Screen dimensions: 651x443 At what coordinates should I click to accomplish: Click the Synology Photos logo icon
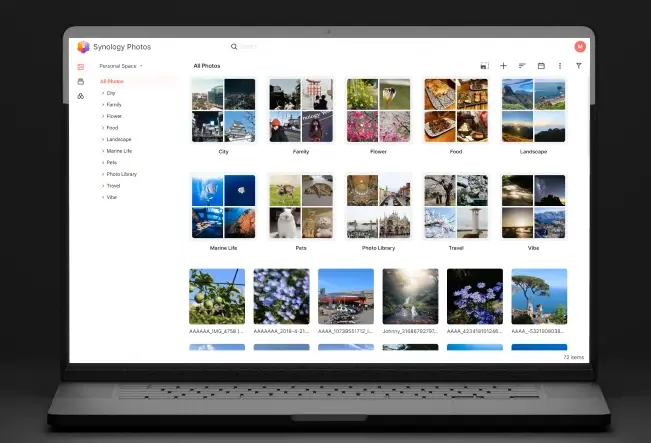point(83,47)
